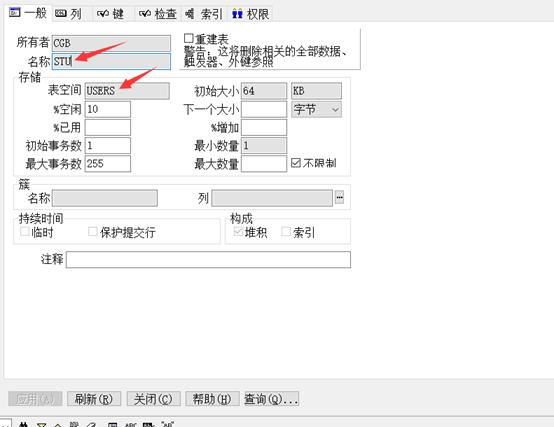Click the 最大数量 input field
Viewport: 554px width, 427px height.
tap(264, 164)
